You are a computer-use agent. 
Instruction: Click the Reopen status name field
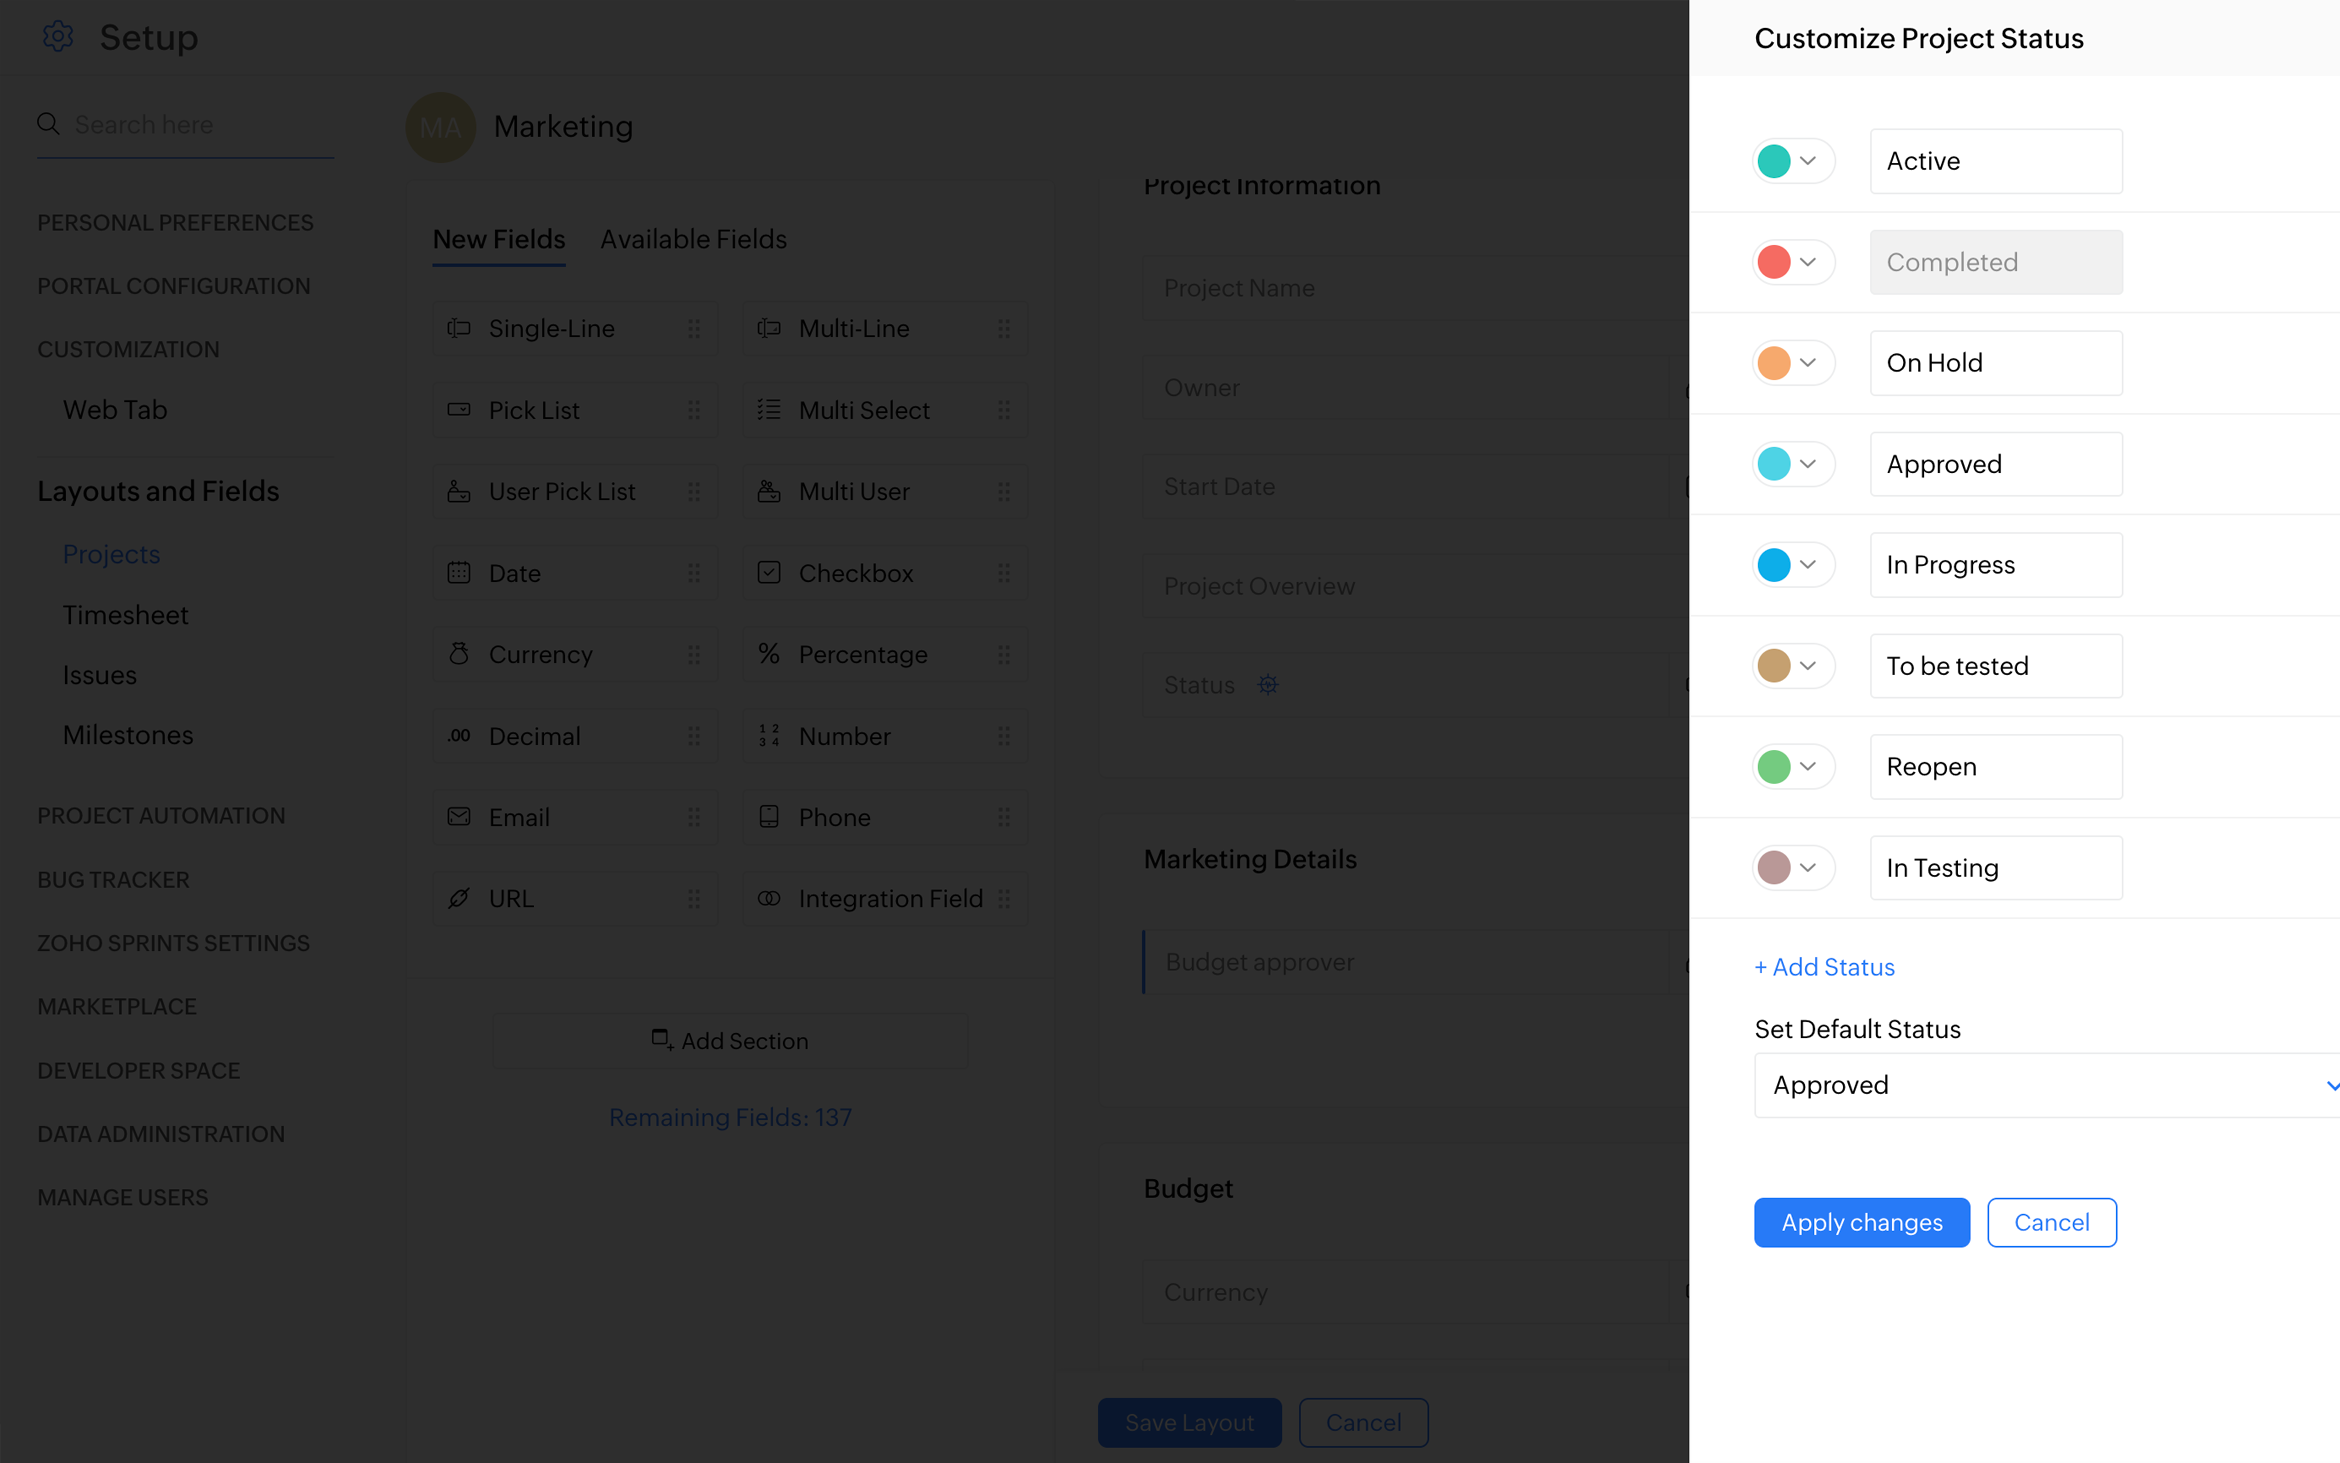[1995, 767]
